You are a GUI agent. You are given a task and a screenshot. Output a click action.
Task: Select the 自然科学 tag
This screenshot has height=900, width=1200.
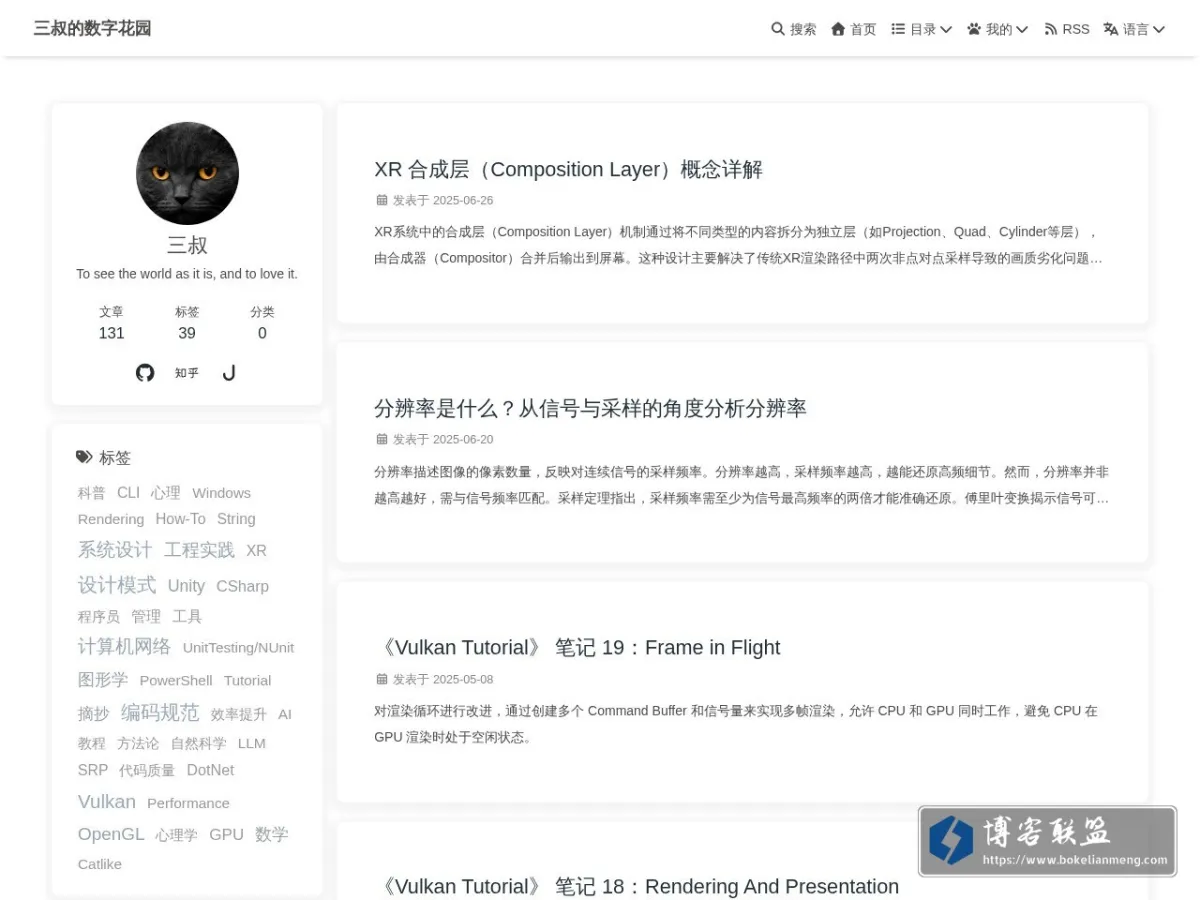click(198, 743)
